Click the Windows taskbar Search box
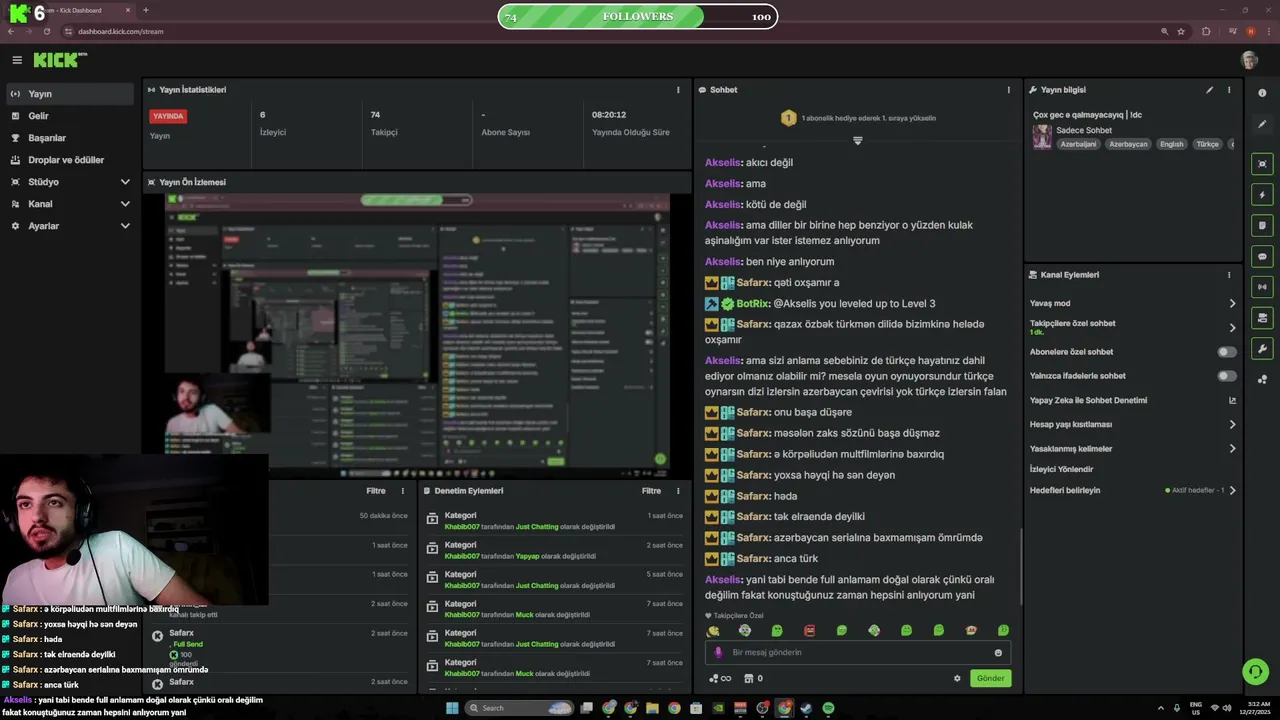This screenshot has width=1280, height=720. click(x=519, y=708)
